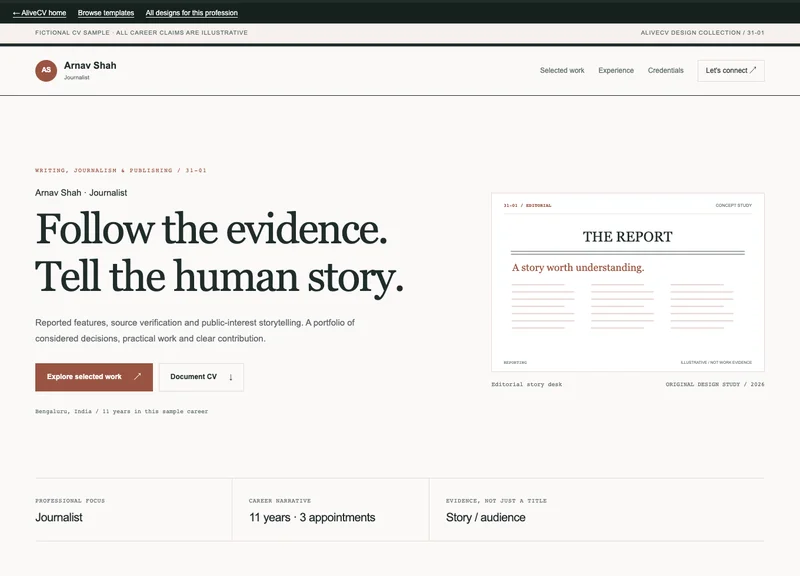
Task: Click the 'Career narrative' label
Action: (280, 500)
